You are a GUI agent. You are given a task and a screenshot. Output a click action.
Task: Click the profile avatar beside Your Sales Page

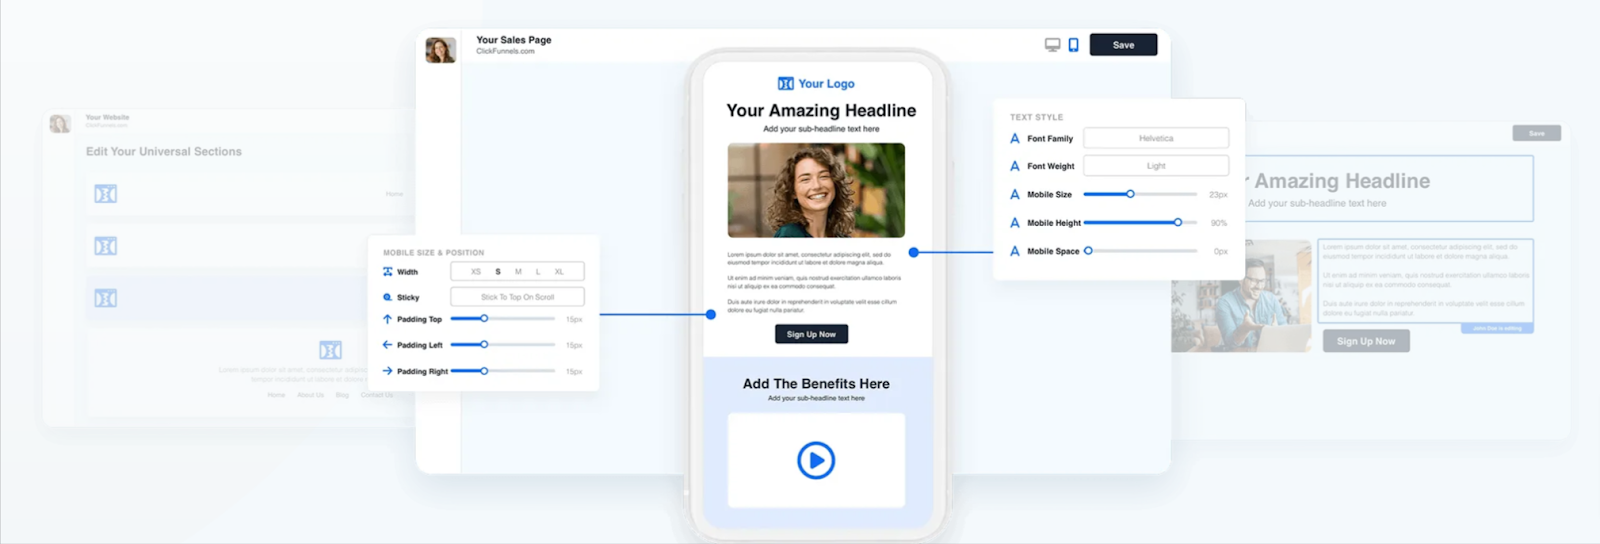click(x=440, y=50)
